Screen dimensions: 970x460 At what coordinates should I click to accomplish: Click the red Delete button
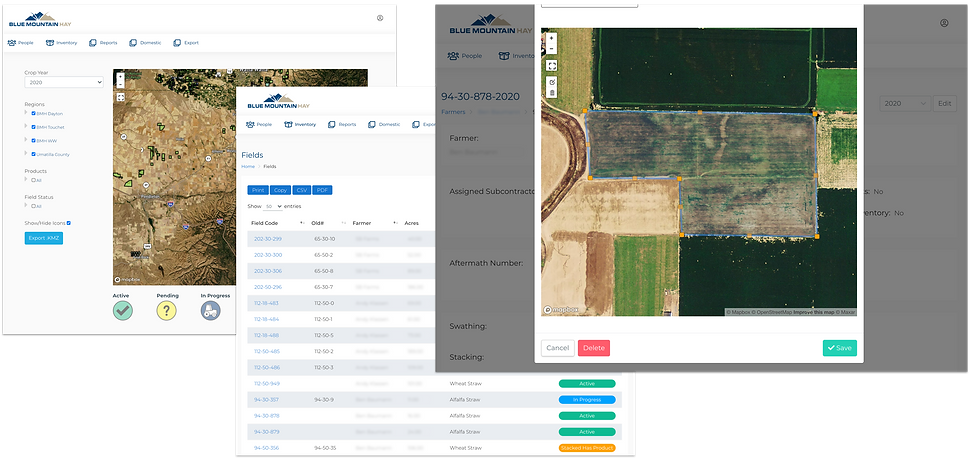(x=594, y=348)
